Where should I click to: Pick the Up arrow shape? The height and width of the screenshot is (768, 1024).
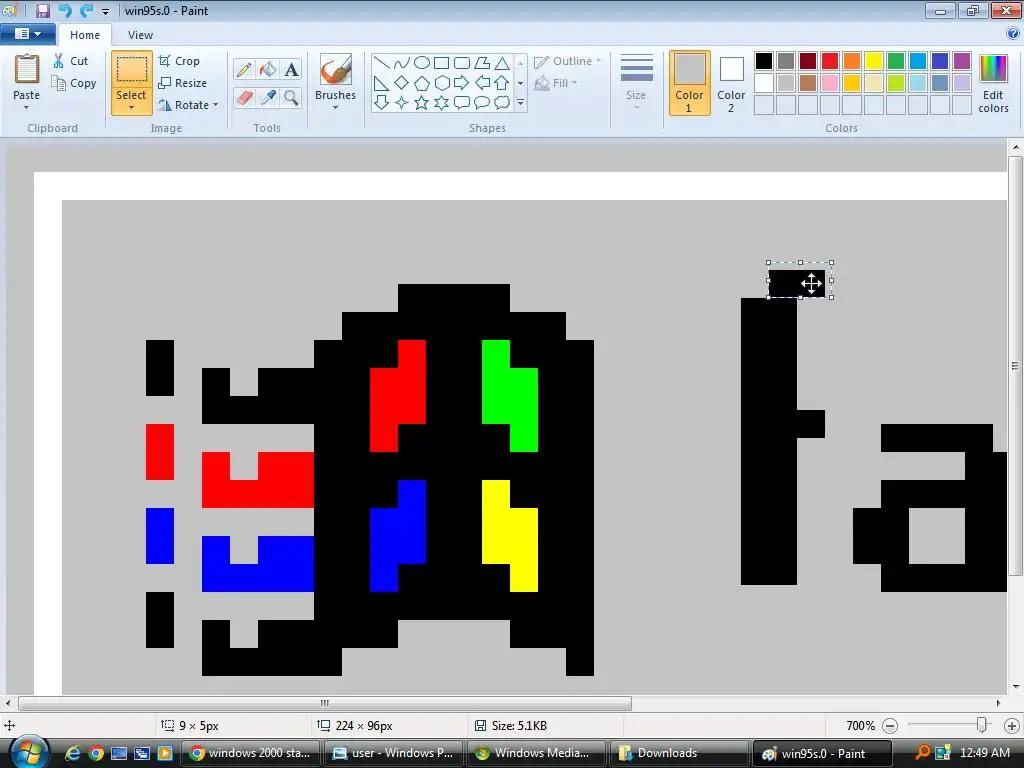click(x=502, y=83)
